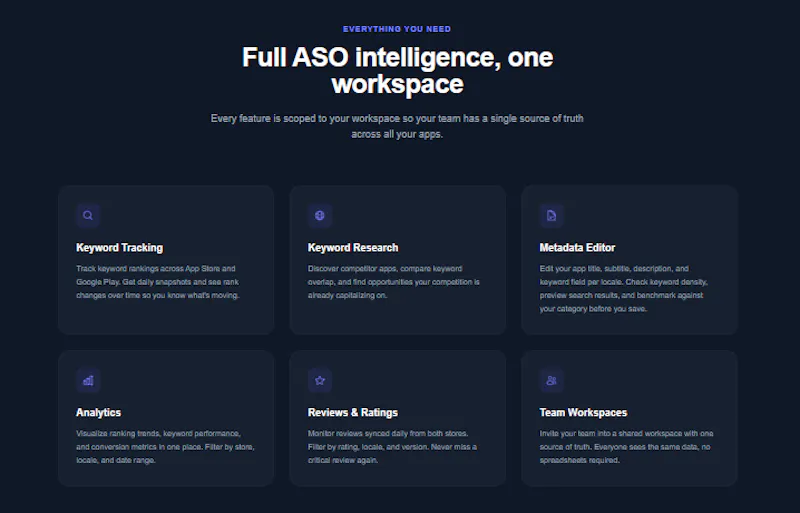The image size is (800, 513).
Task: Click the 'Edit your app title' description
Action: 623,288
